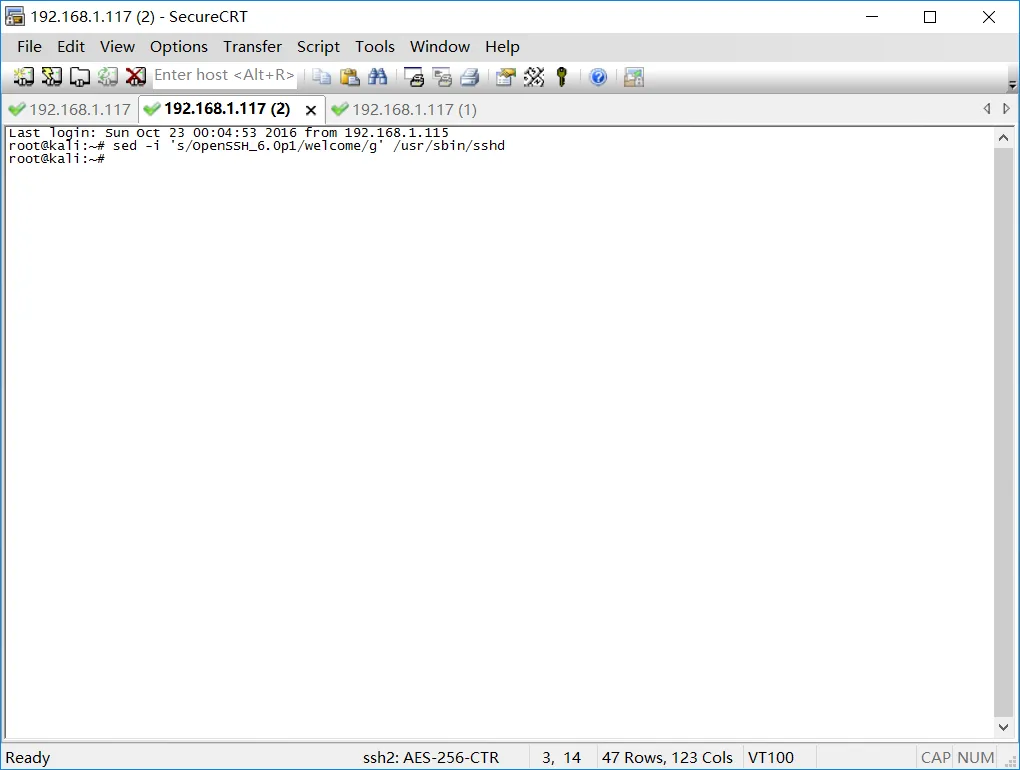Click the tab scroll left arrow
1020x770 pixels.
(x=987, y=109)
